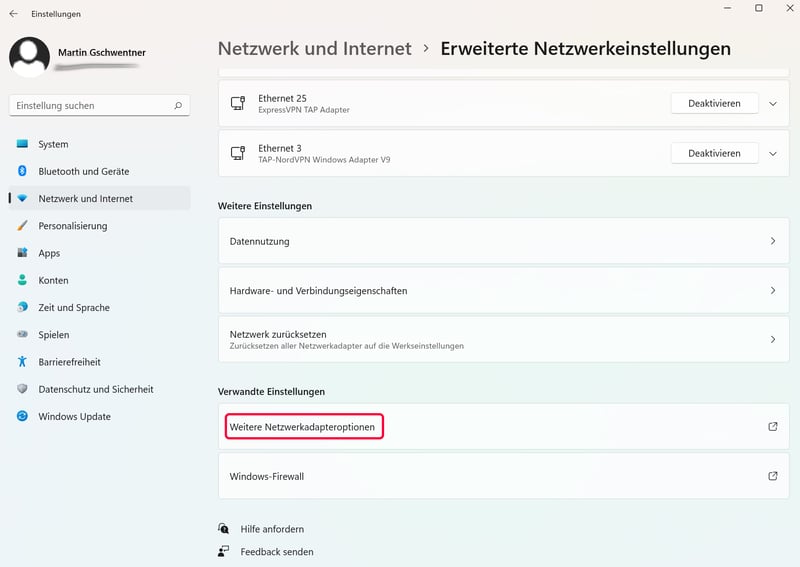Viewport: 800px width, 567px height.
Task: Open the Datennutzung settings page
Action: [503, 241]
